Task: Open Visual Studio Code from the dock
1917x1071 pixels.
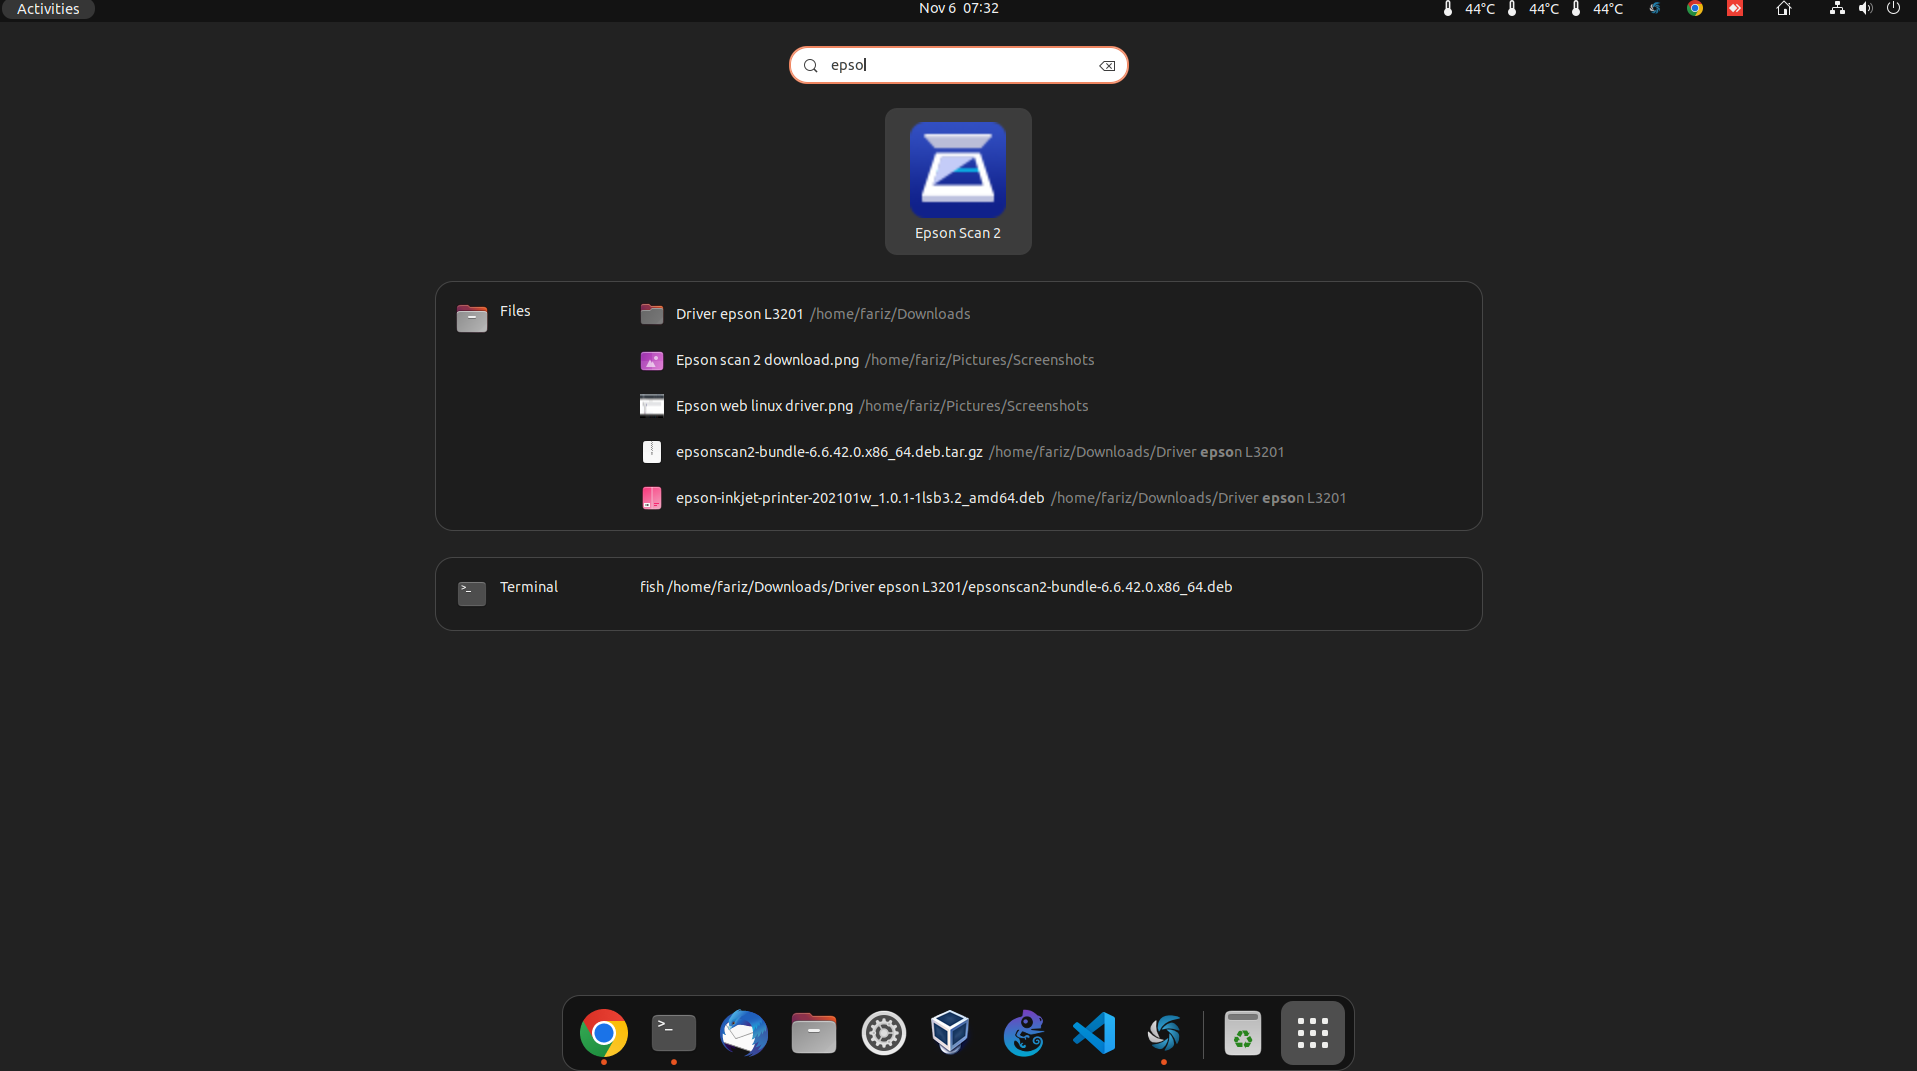Action: click(1093, 1032)
